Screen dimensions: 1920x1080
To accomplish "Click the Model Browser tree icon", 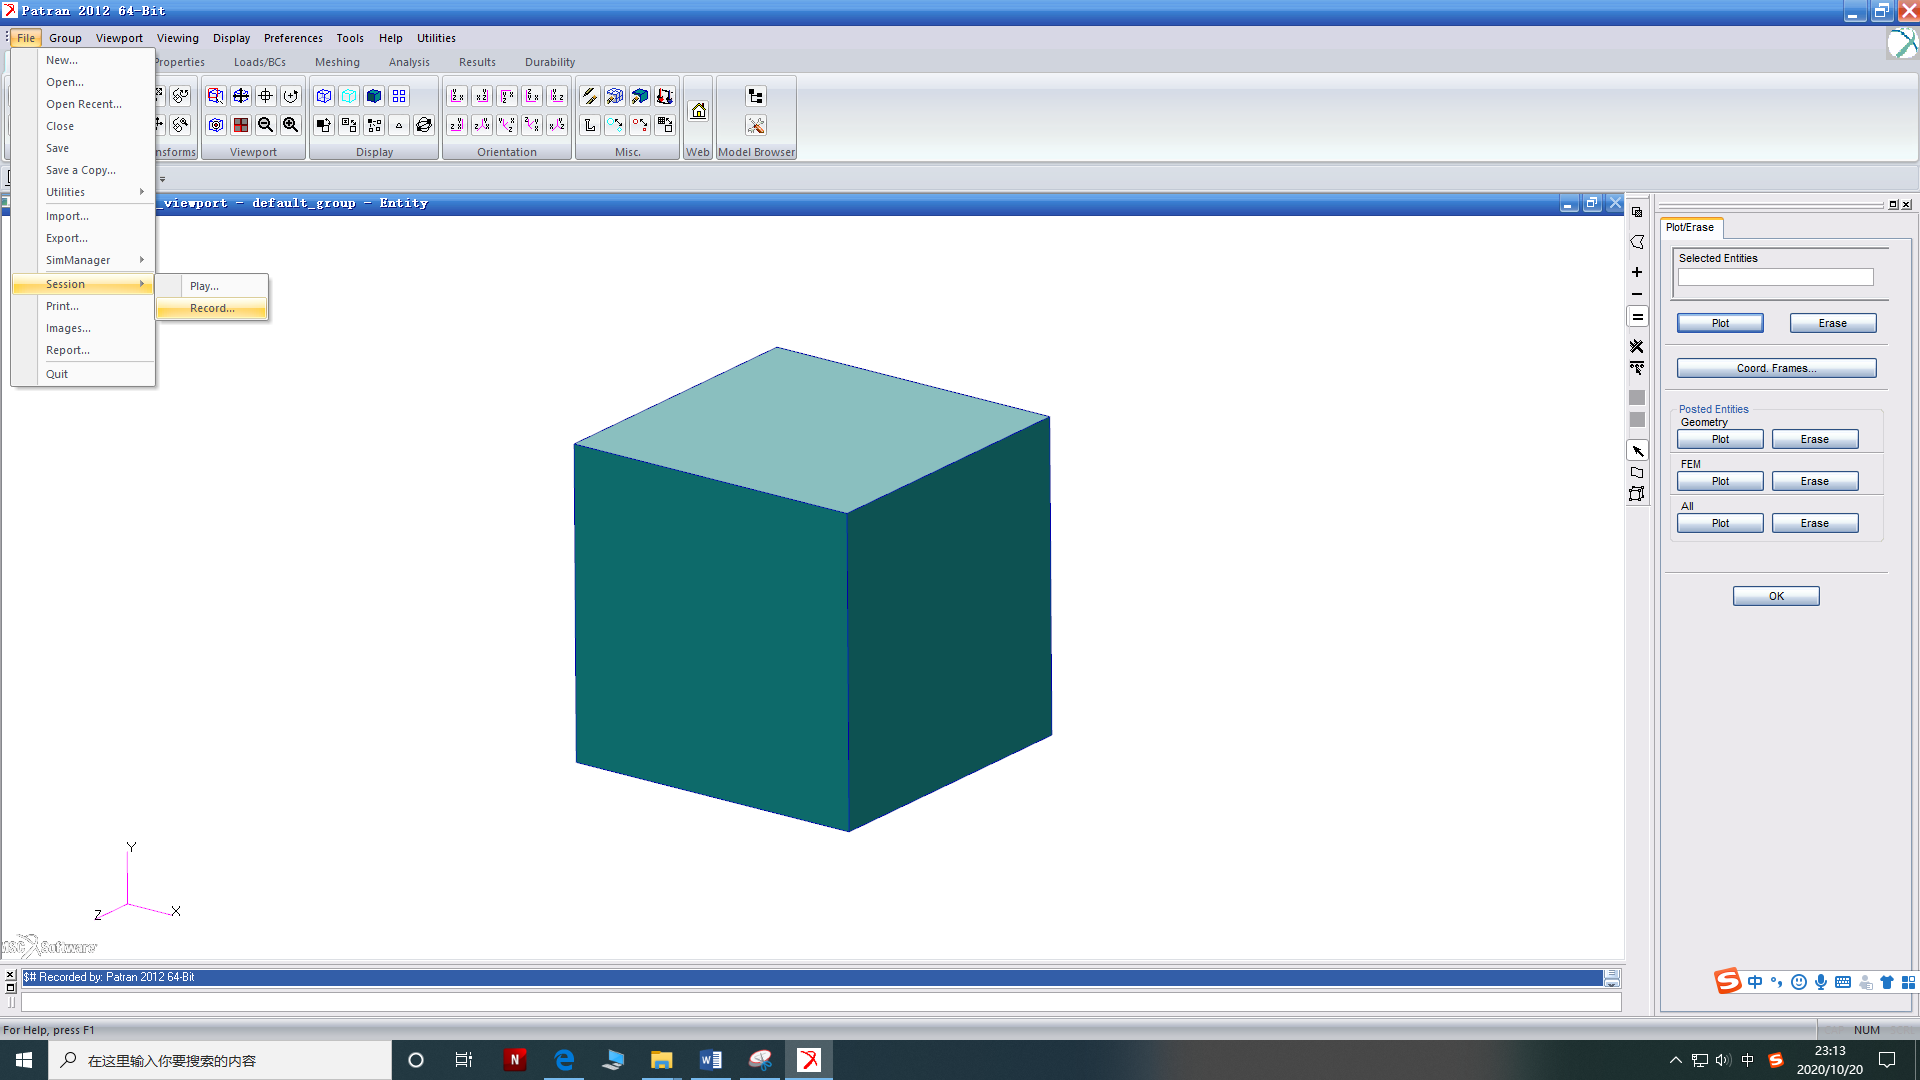I will coord(756,96).
